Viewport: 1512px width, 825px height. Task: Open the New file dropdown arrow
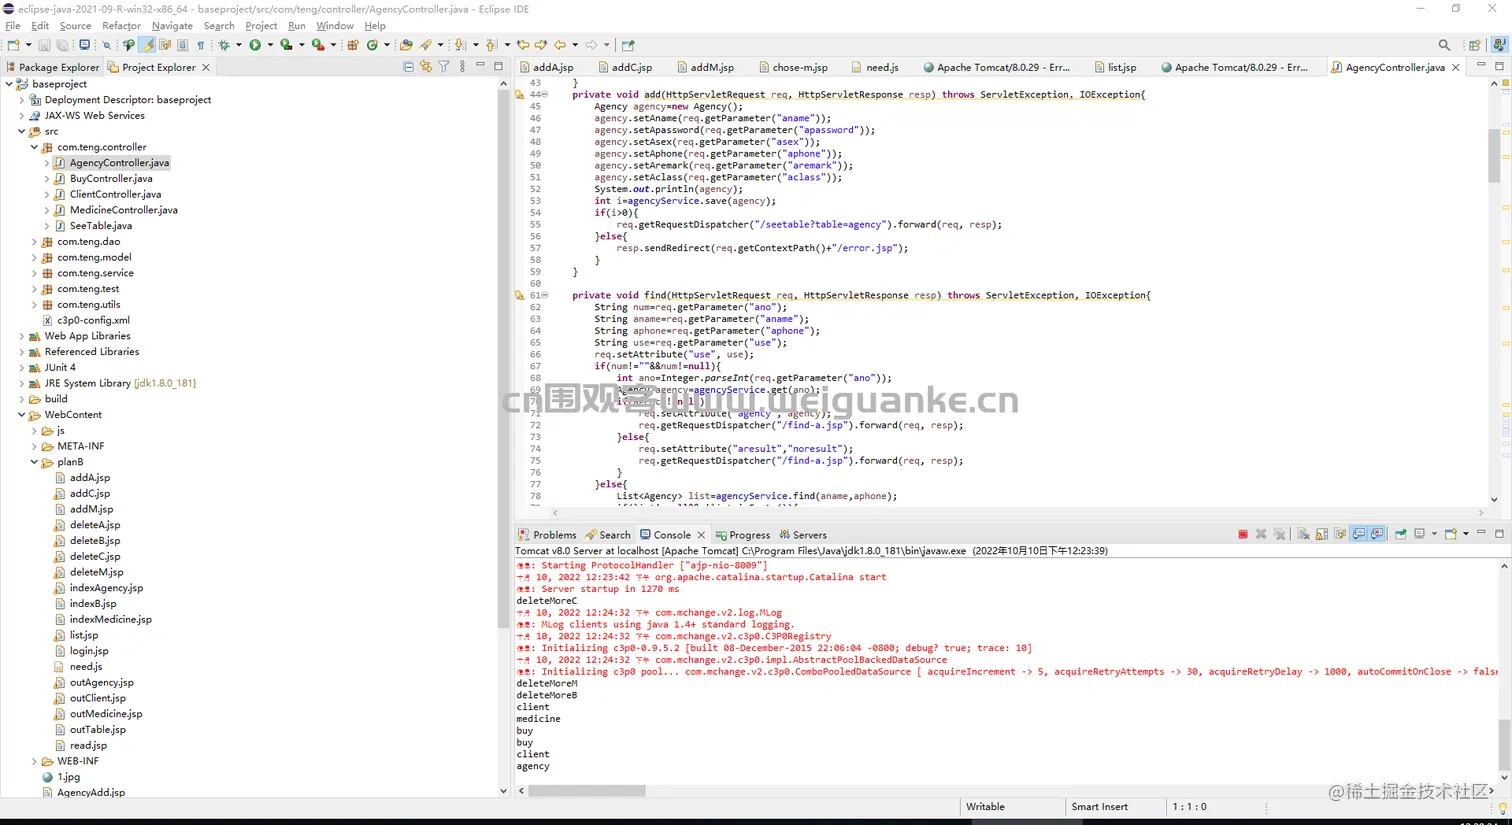click(28, 45)
